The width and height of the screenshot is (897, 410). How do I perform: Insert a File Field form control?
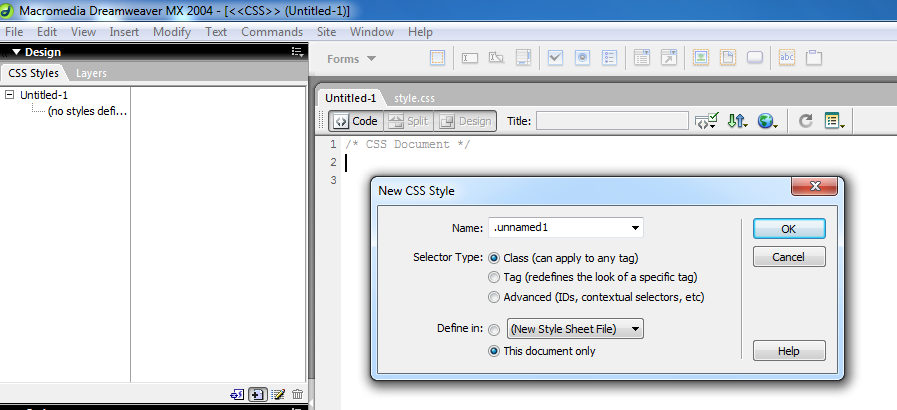click(x=728, y=58)
